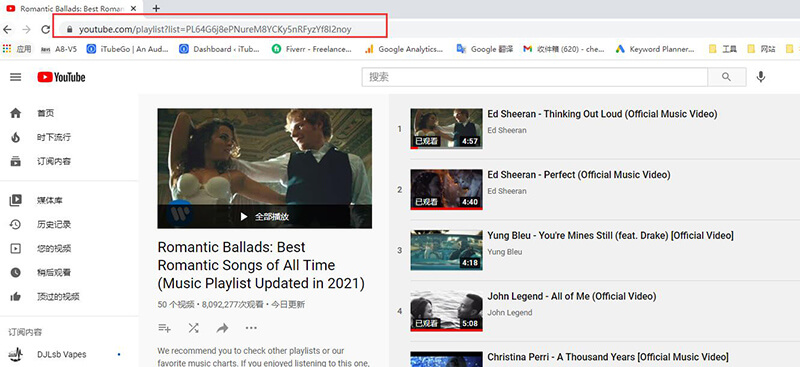
Task: Go to Home in sidebar
Action: pyautogui.click(x=16, y=113)
